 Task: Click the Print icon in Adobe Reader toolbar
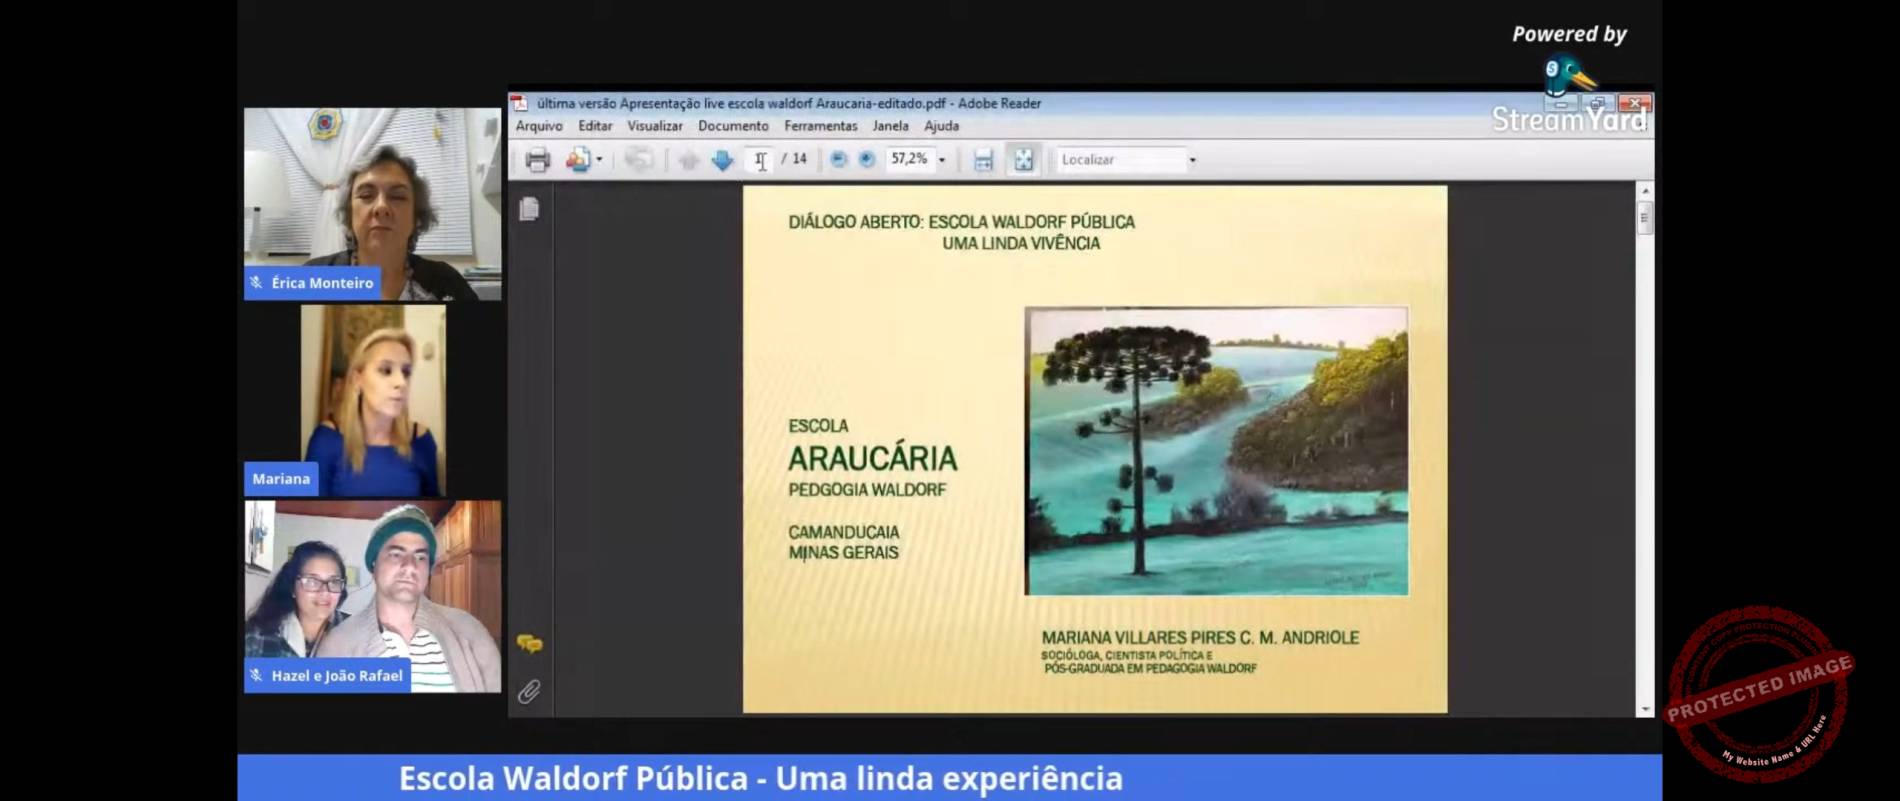click(538, 160)
